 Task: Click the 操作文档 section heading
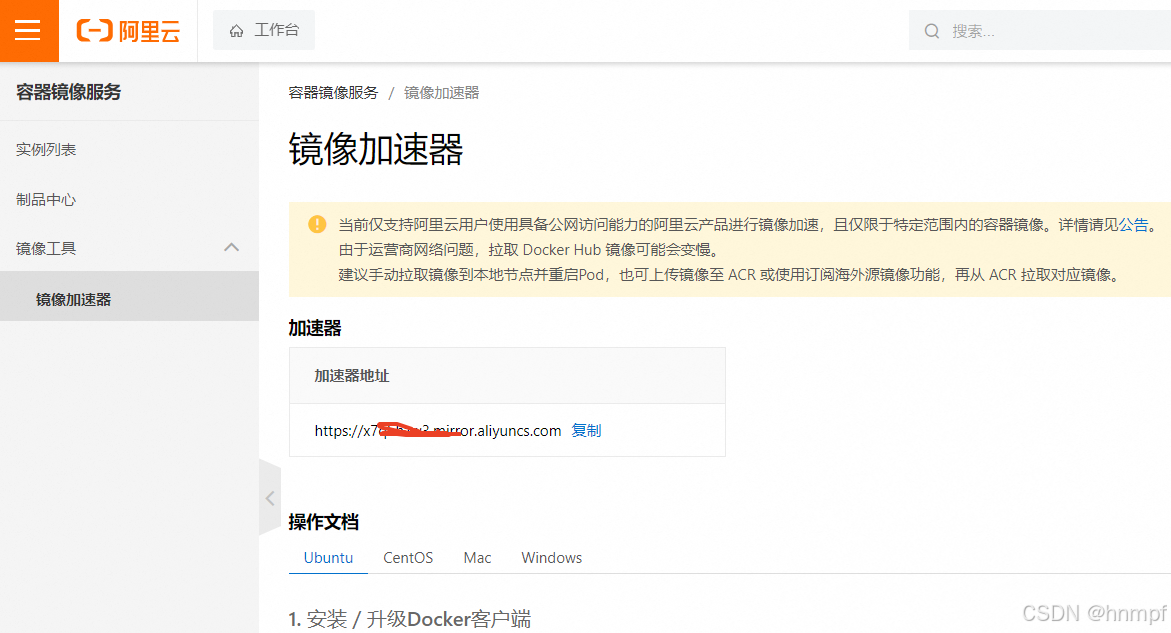click(323, 522)
